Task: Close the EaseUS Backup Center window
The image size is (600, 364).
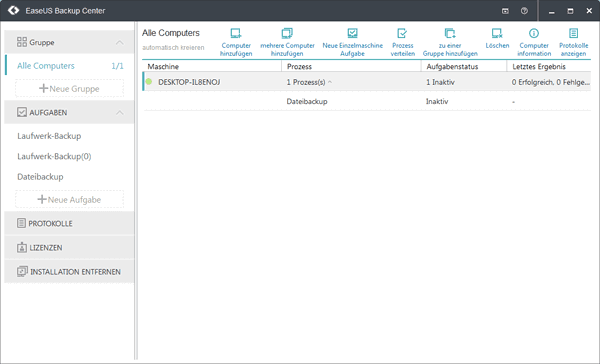Action: coord(589,11)
